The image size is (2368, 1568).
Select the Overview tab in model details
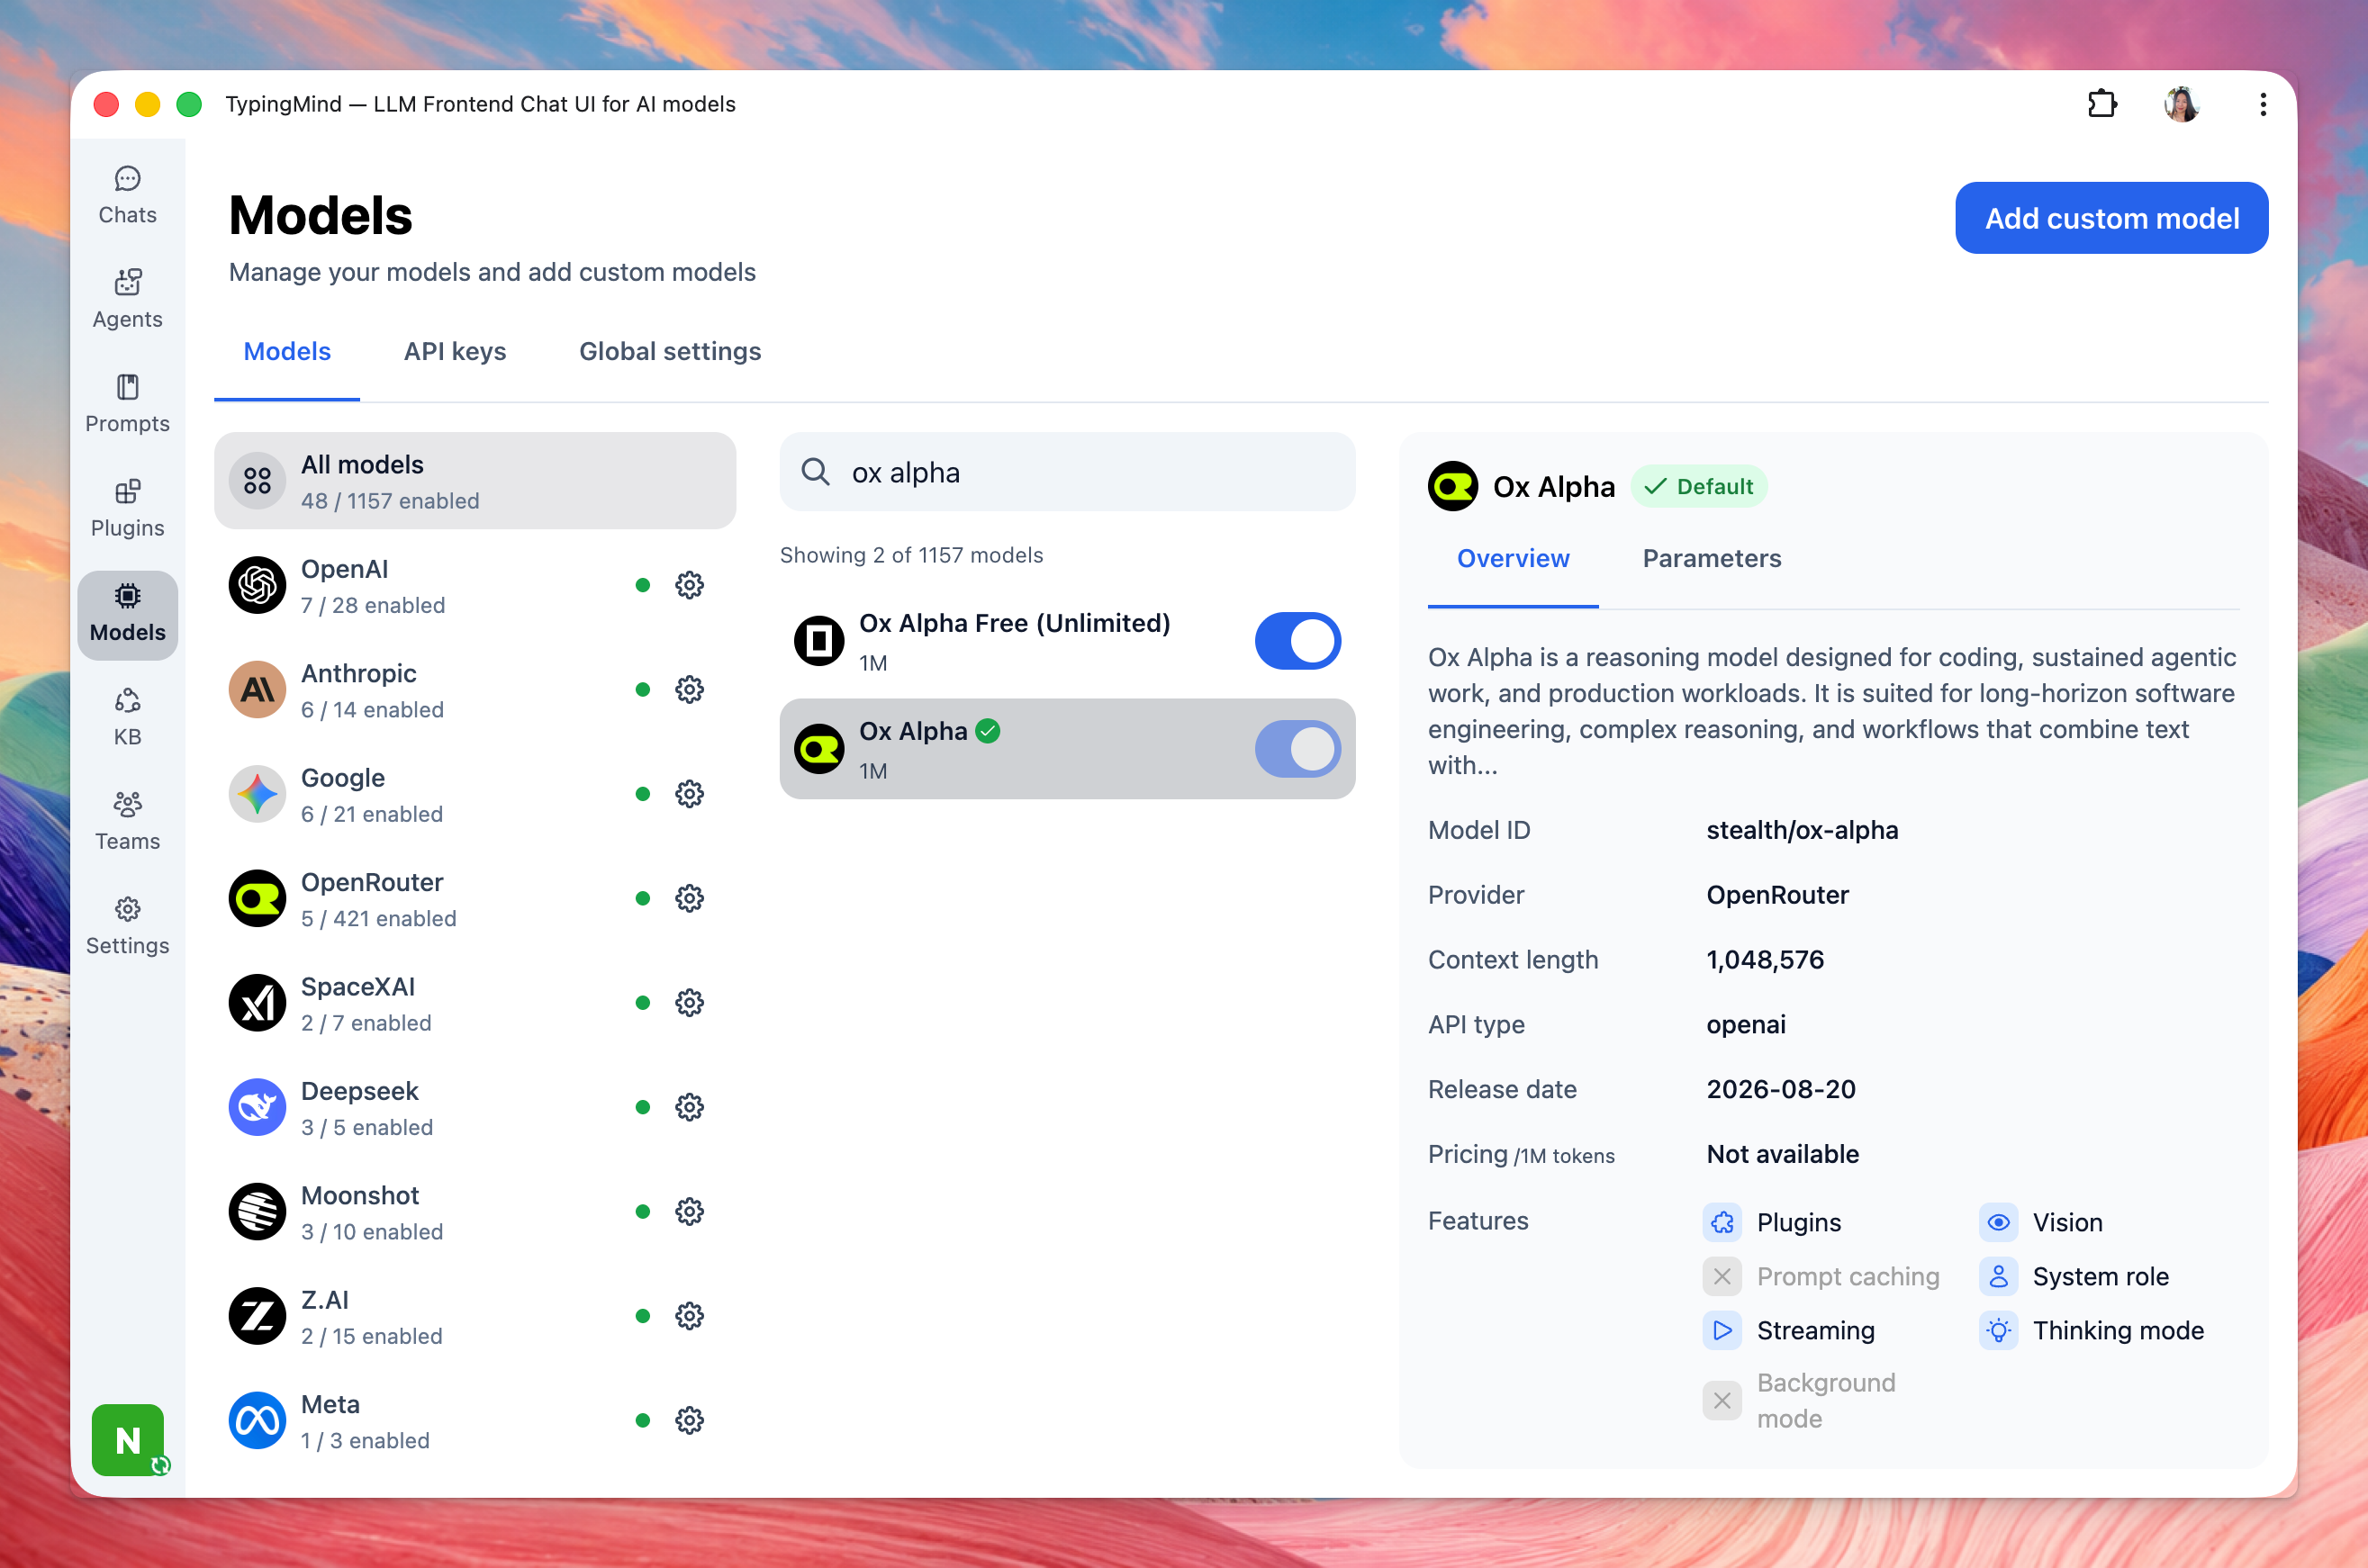coord(1513,558)
